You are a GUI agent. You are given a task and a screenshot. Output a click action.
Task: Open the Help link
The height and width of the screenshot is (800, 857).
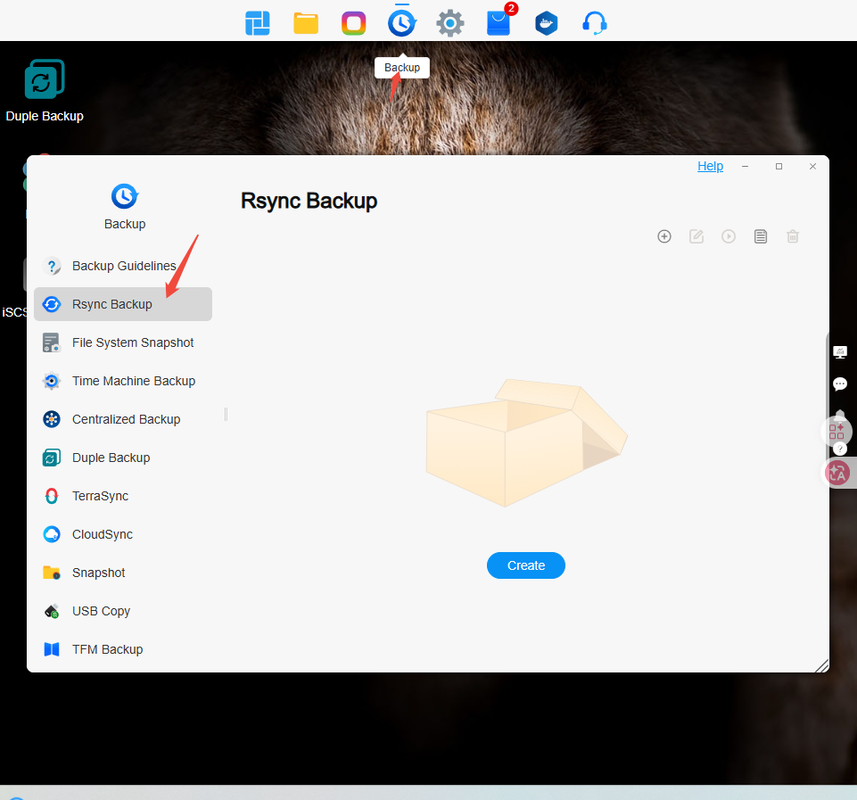(x=710, y=166)
